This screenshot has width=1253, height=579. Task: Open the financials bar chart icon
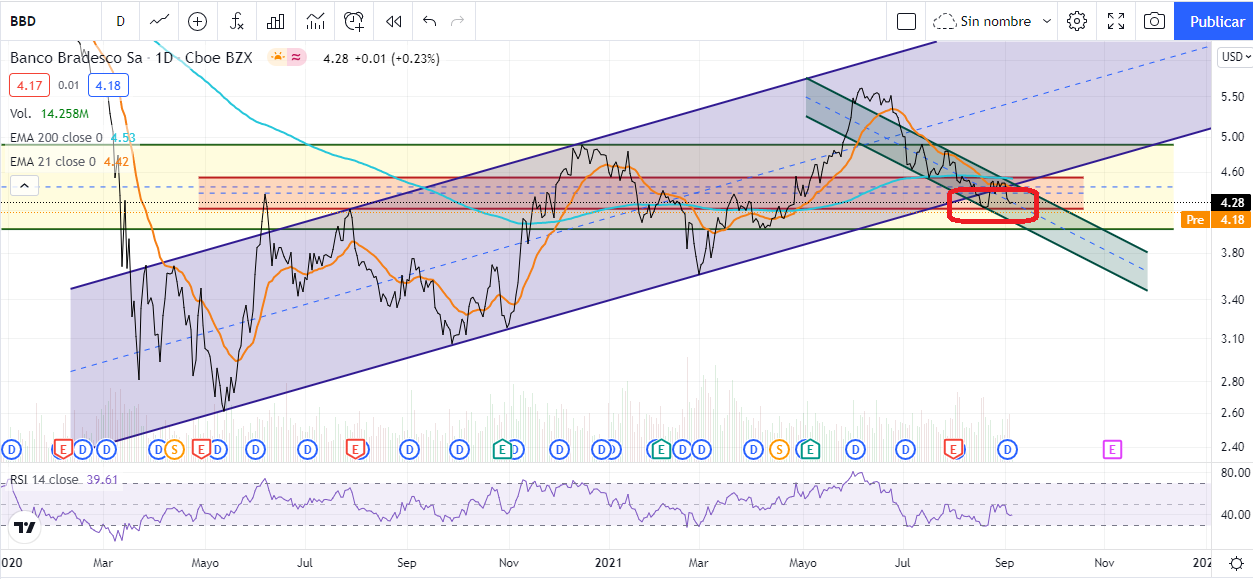(x=277, y=21)
